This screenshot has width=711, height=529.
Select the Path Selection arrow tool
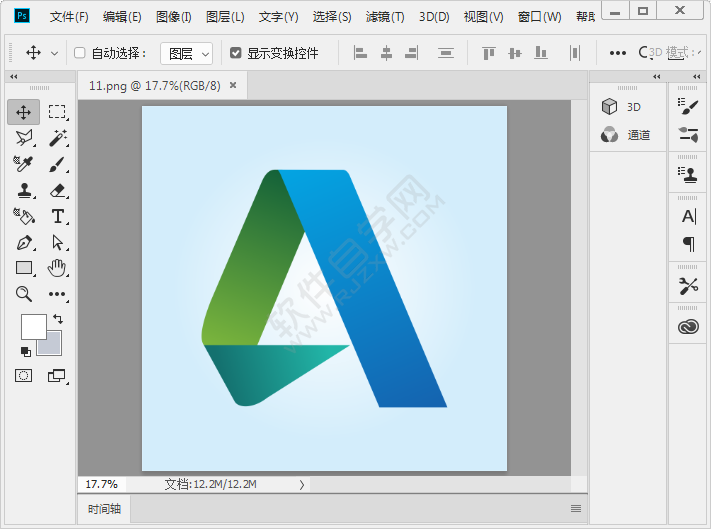tap(58, 243)
